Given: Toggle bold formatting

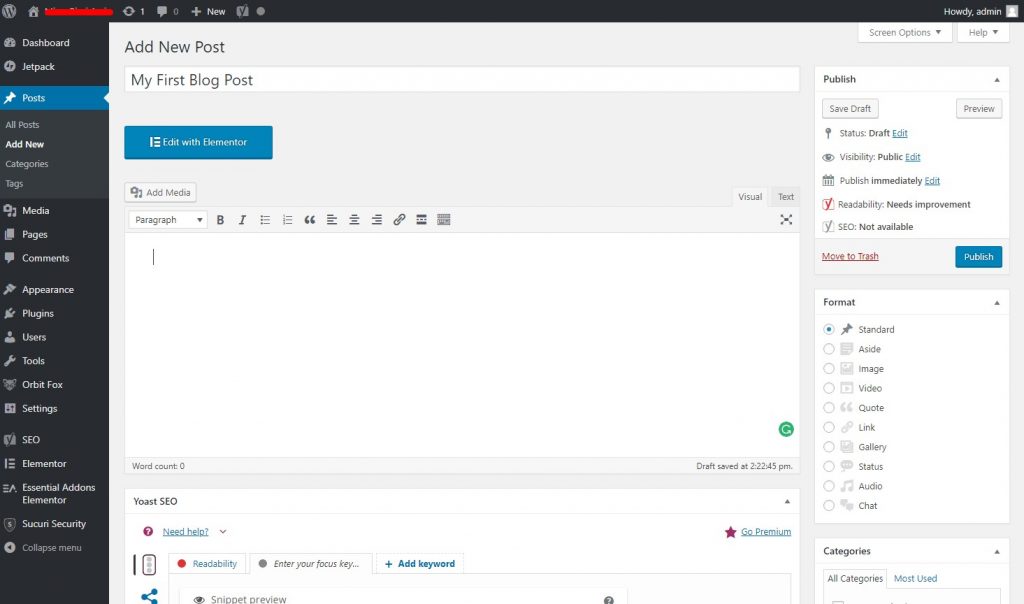Looking at the screenshot, I should tap(220, 220).
